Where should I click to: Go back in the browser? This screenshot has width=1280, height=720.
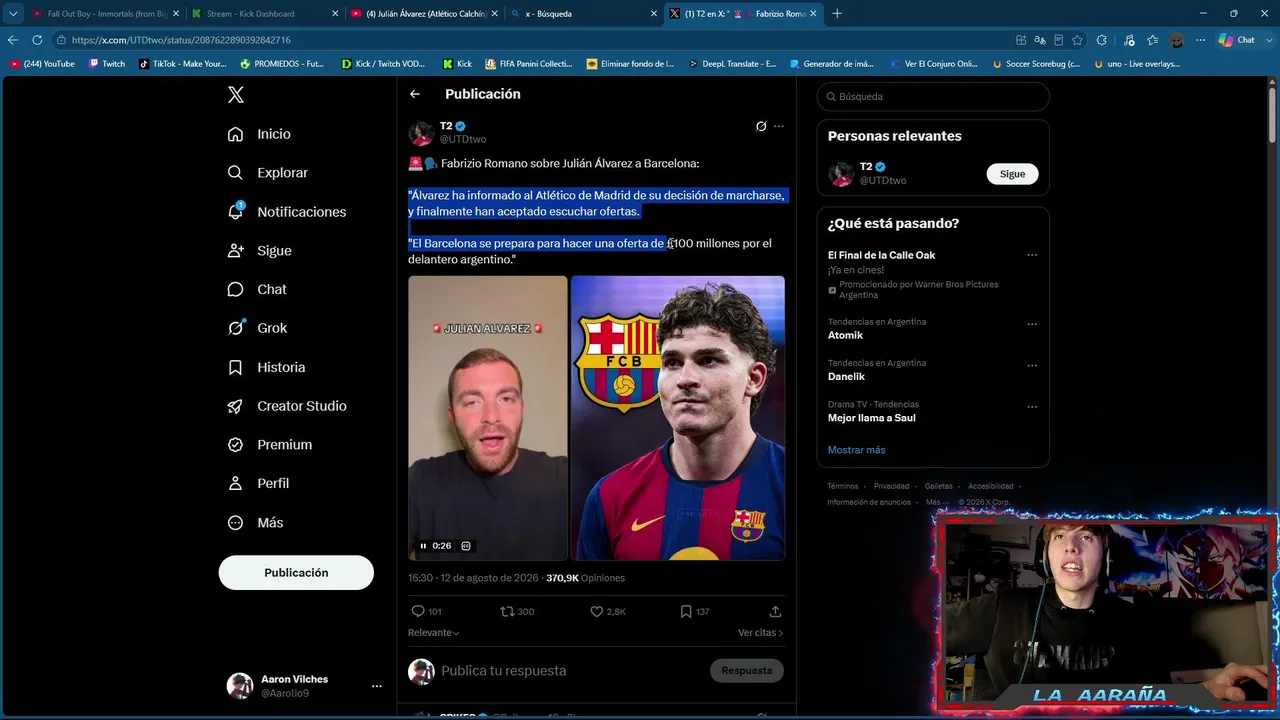coord(13,40)
